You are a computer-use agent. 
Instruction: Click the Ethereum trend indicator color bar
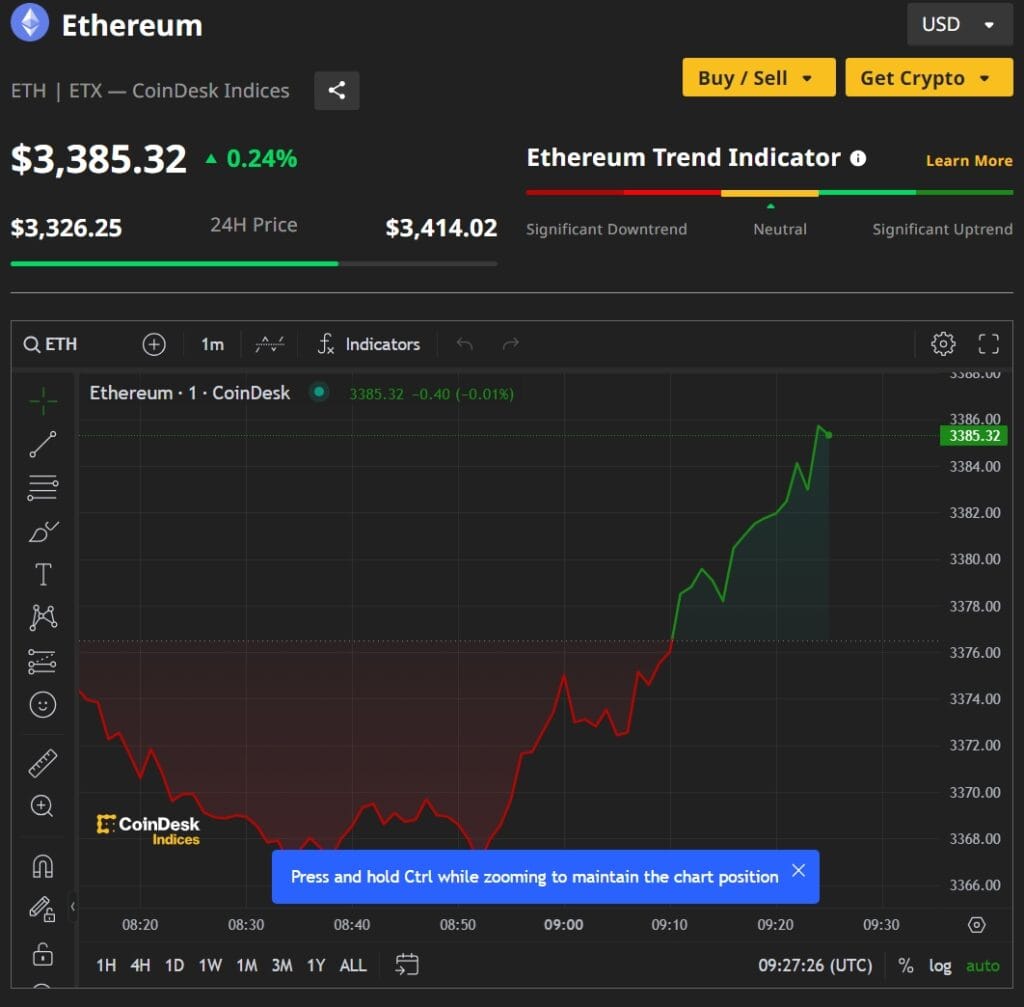click(x=769, y=193)
